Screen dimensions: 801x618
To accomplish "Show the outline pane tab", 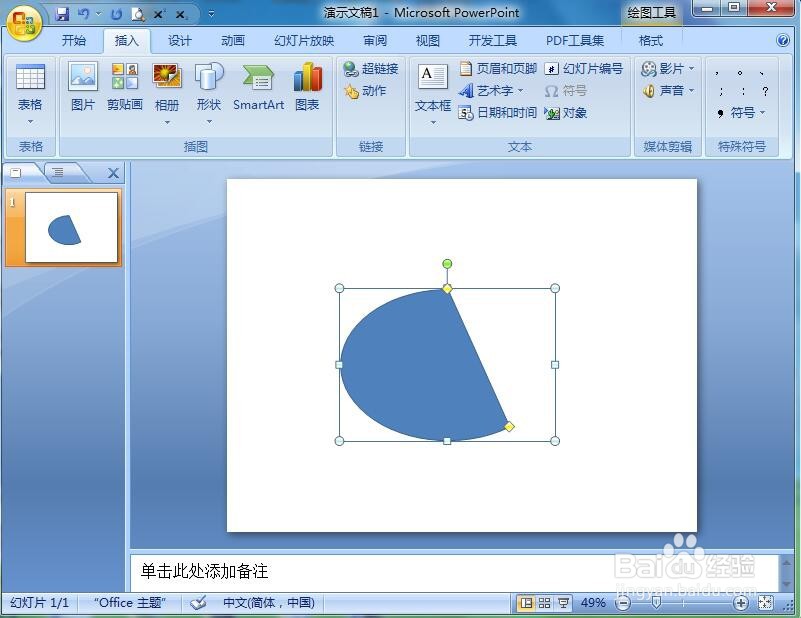I will [x=58, y=173].
